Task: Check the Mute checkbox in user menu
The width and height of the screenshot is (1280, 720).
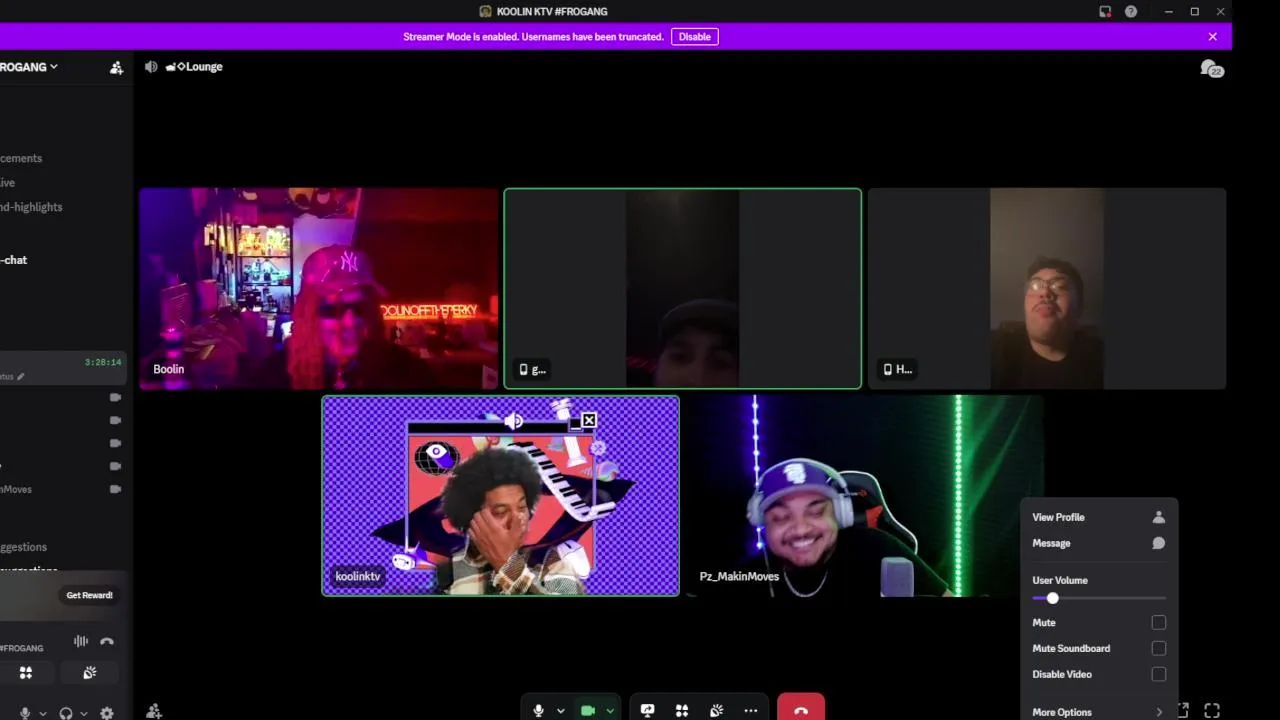Action: 1158,622
